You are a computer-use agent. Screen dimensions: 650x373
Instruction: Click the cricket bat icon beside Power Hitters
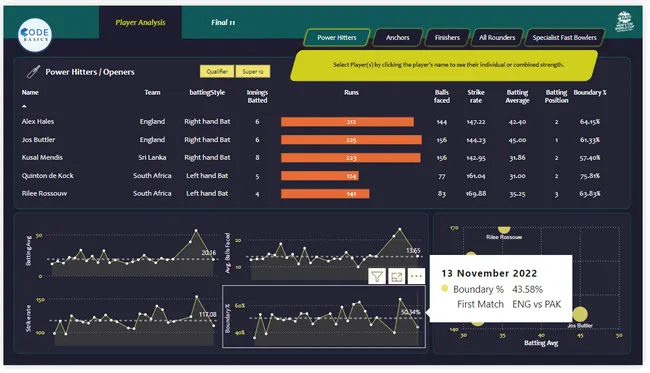click(x=33, y=72)
